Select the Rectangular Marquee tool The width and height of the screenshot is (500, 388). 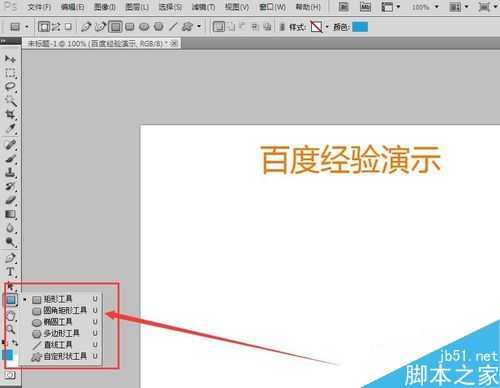[10, 73]
